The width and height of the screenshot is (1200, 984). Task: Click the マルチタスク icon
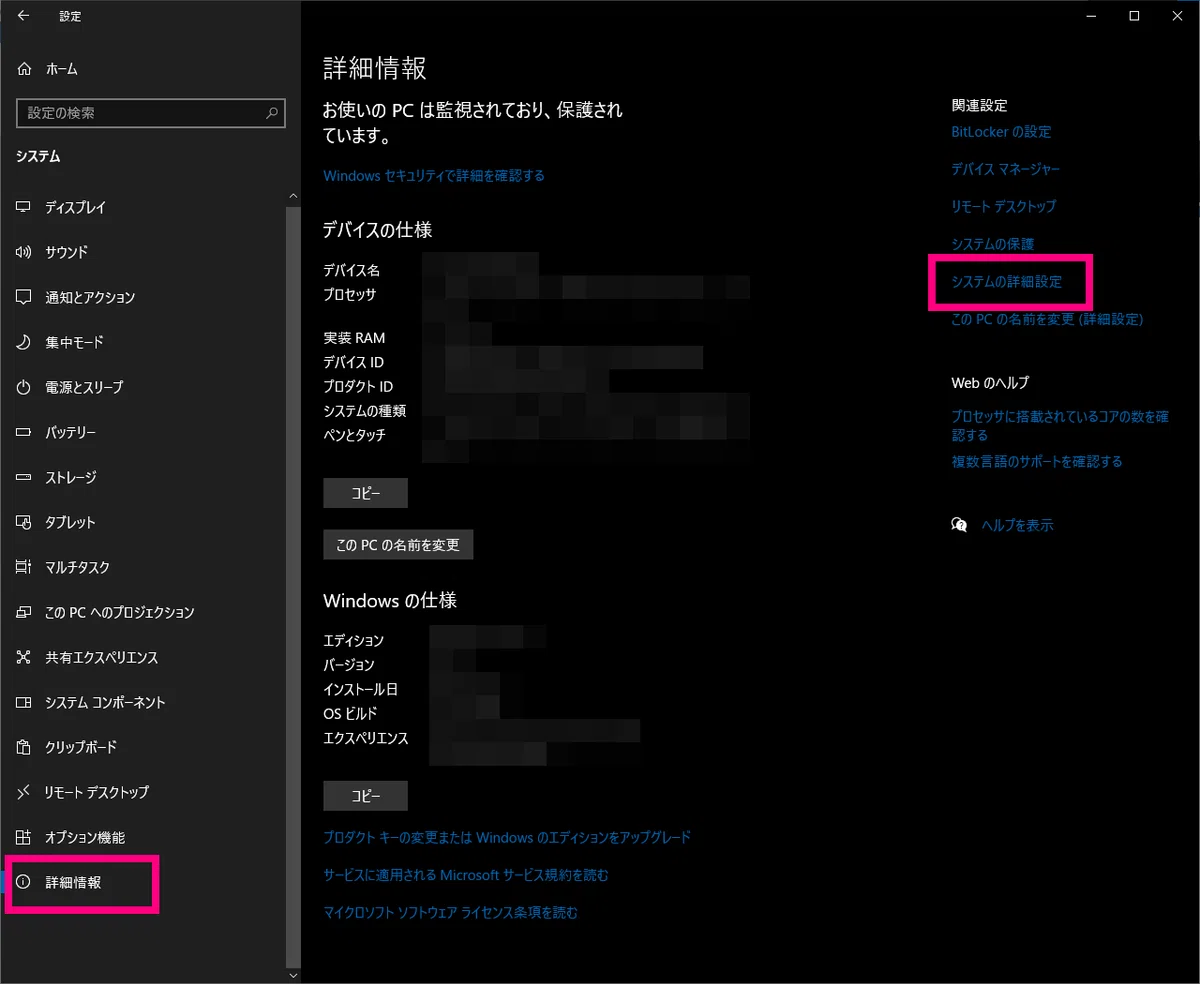pos(25,567)
